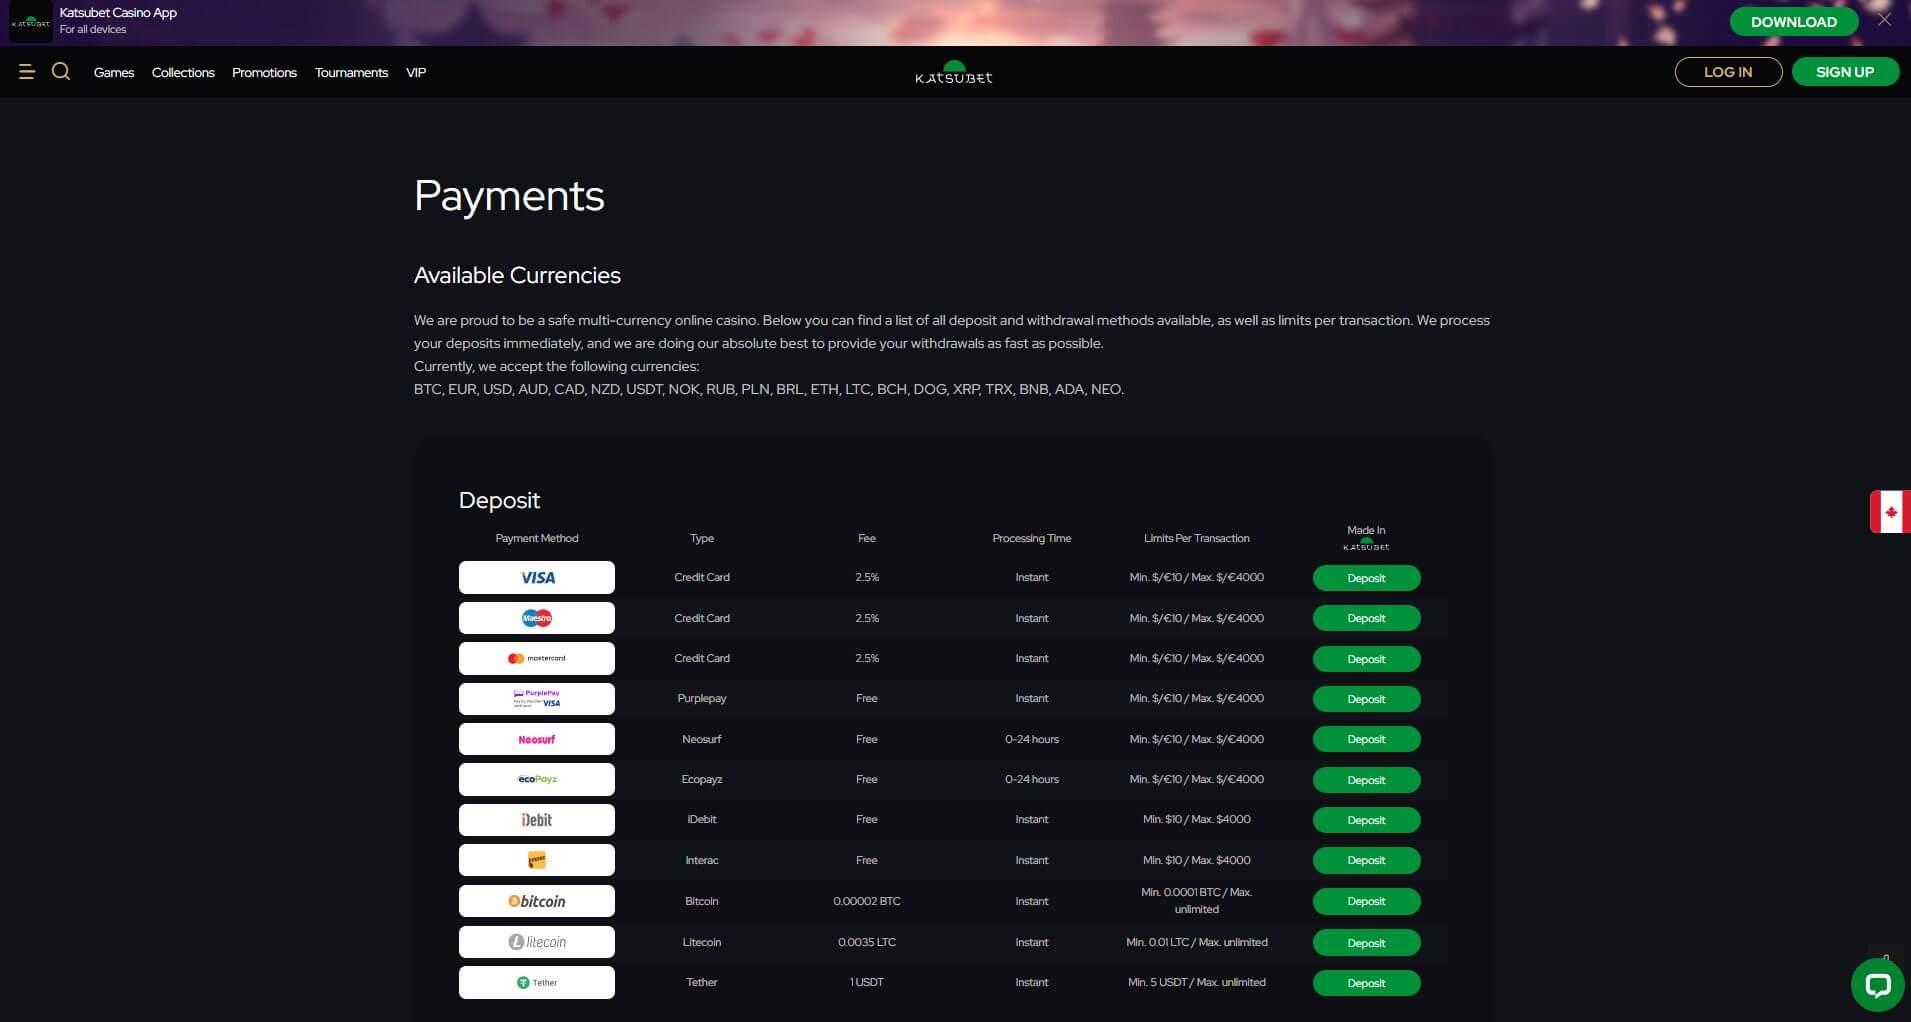The image size is (1911, 1022).
Task: Click the Katsubet Casino App icon
Action: tap(30, 22)
